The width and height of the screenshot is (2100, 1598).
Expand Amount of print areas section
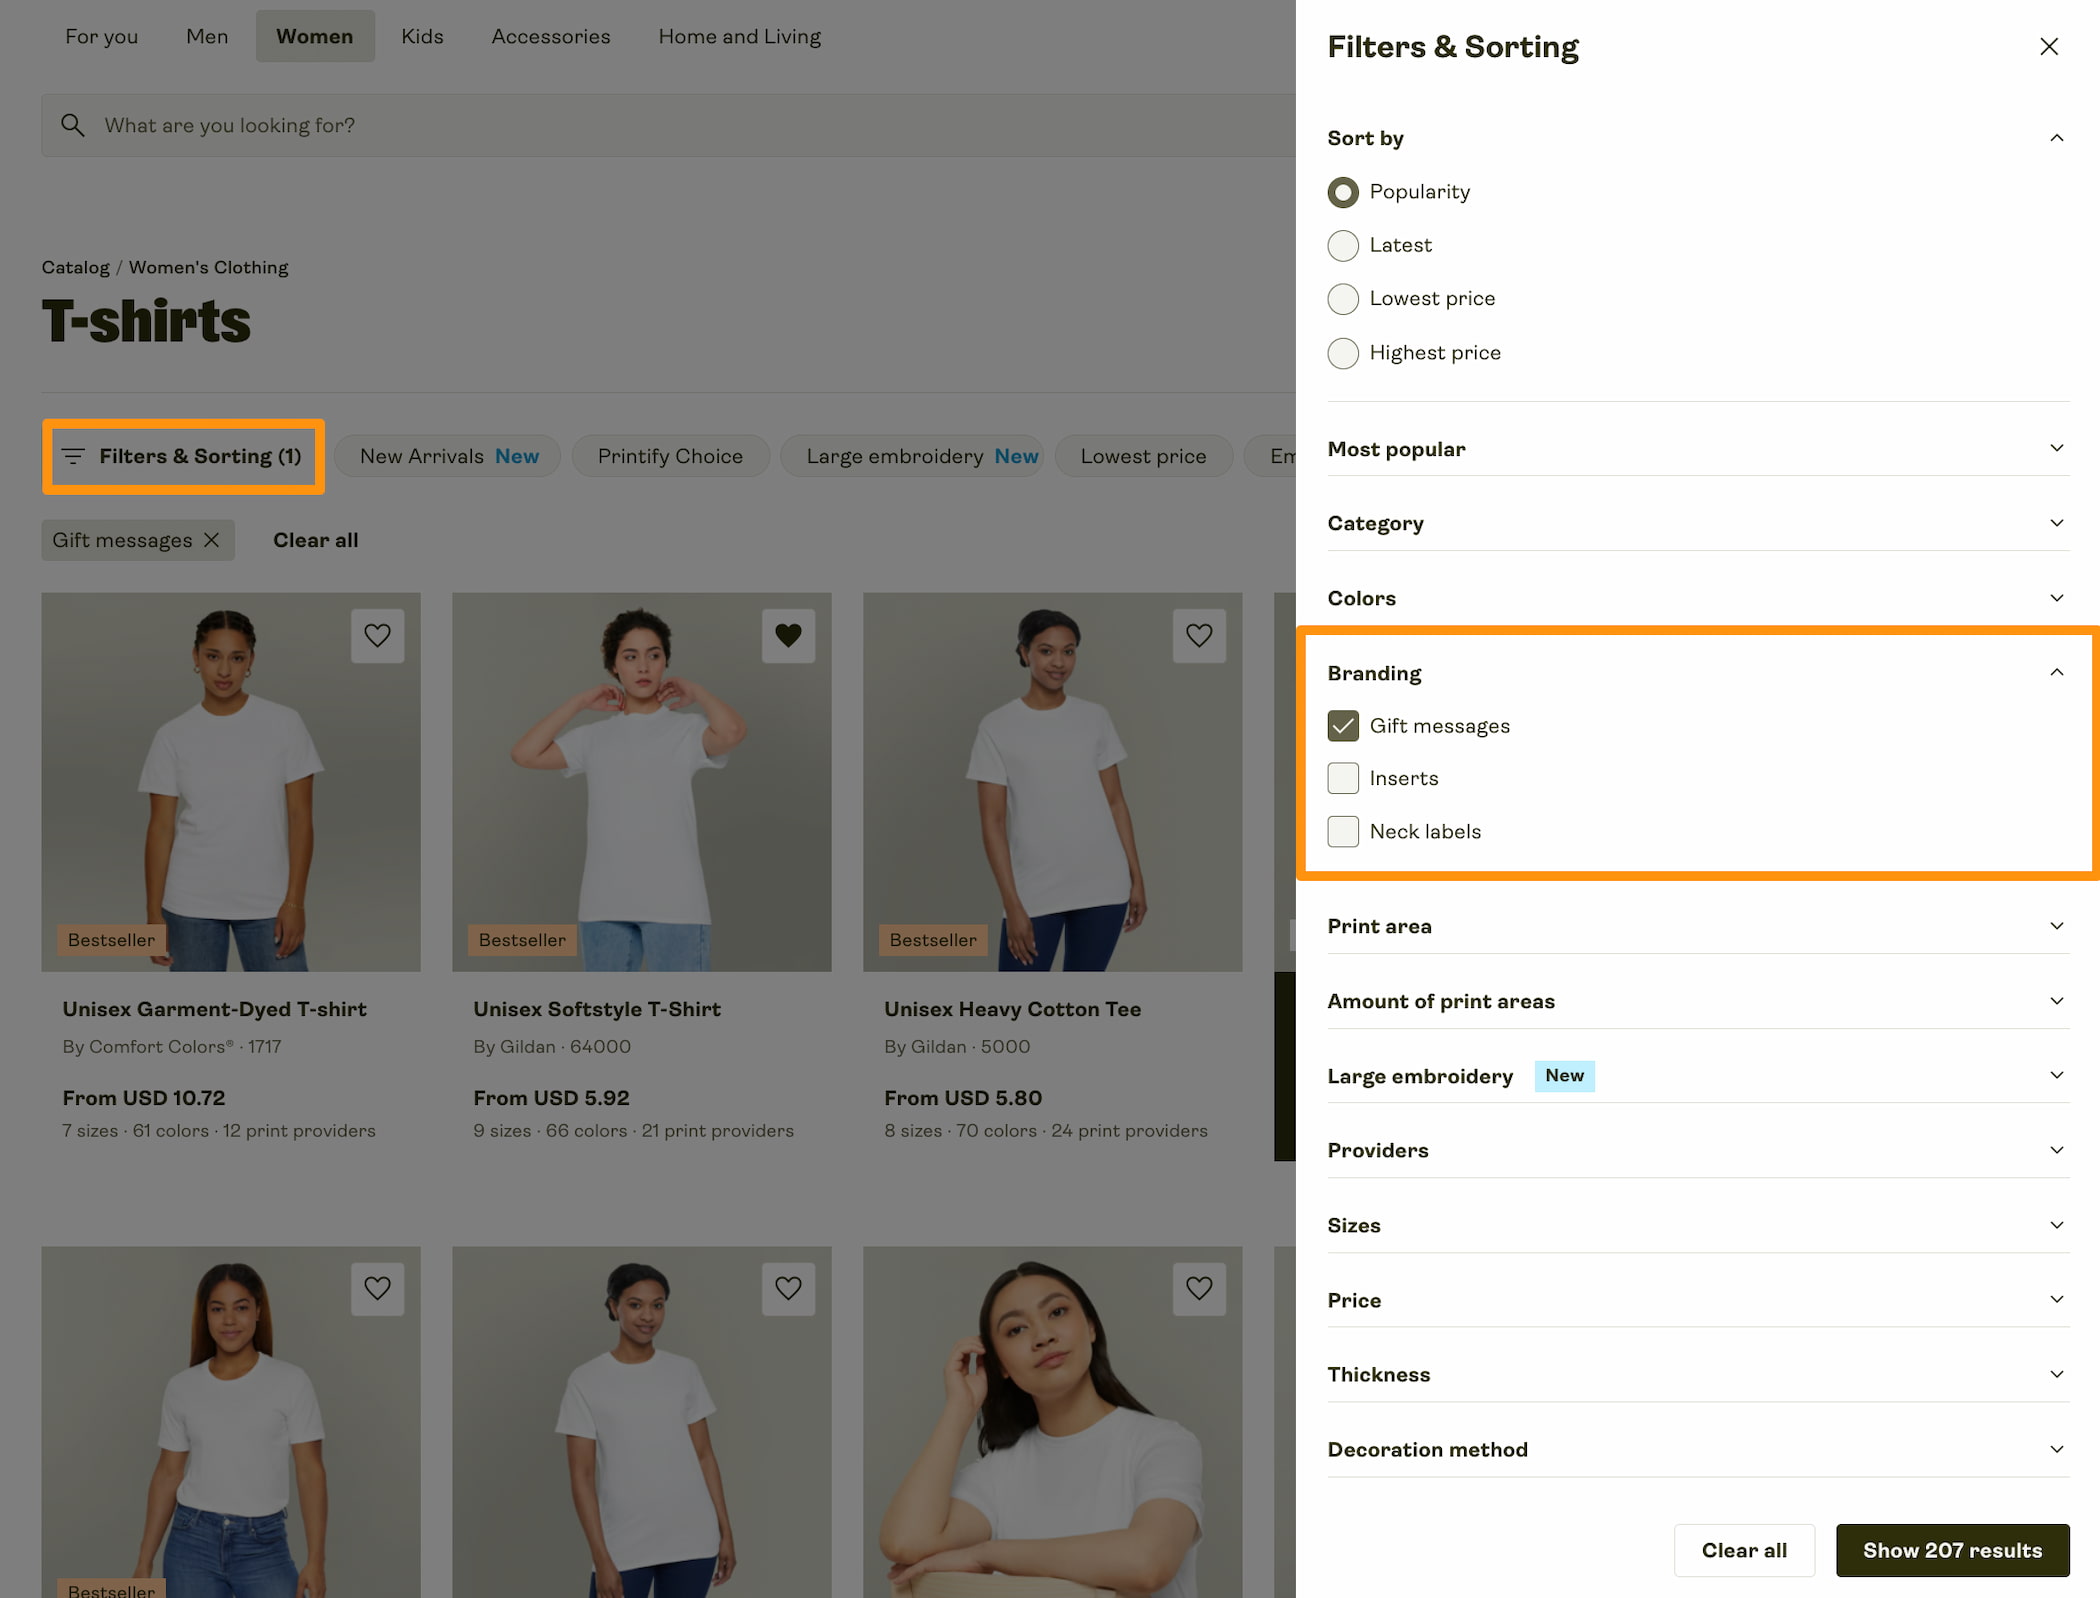click(1698, 1001)
